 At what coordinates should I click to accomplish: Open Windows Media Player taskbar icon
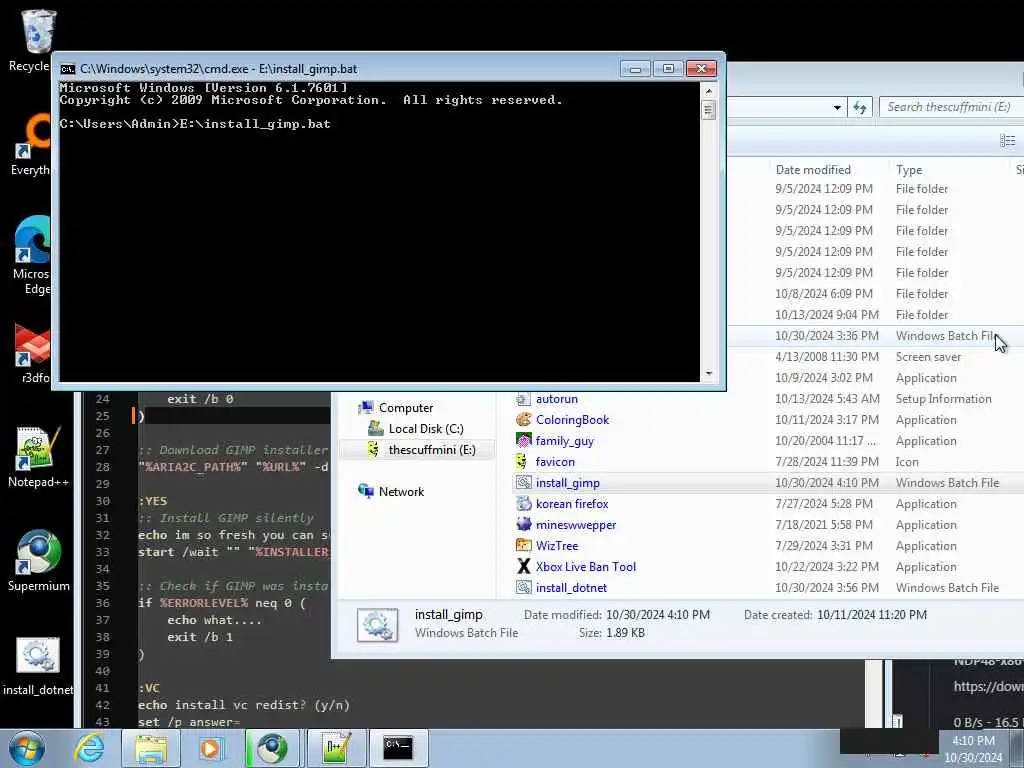point(211,748)
